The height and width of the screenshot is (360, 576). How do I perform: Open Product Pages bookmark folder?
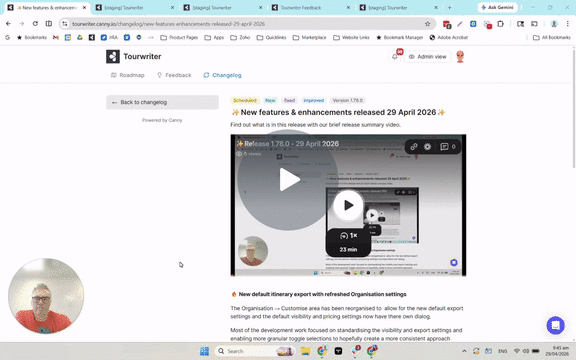(179, 37)
